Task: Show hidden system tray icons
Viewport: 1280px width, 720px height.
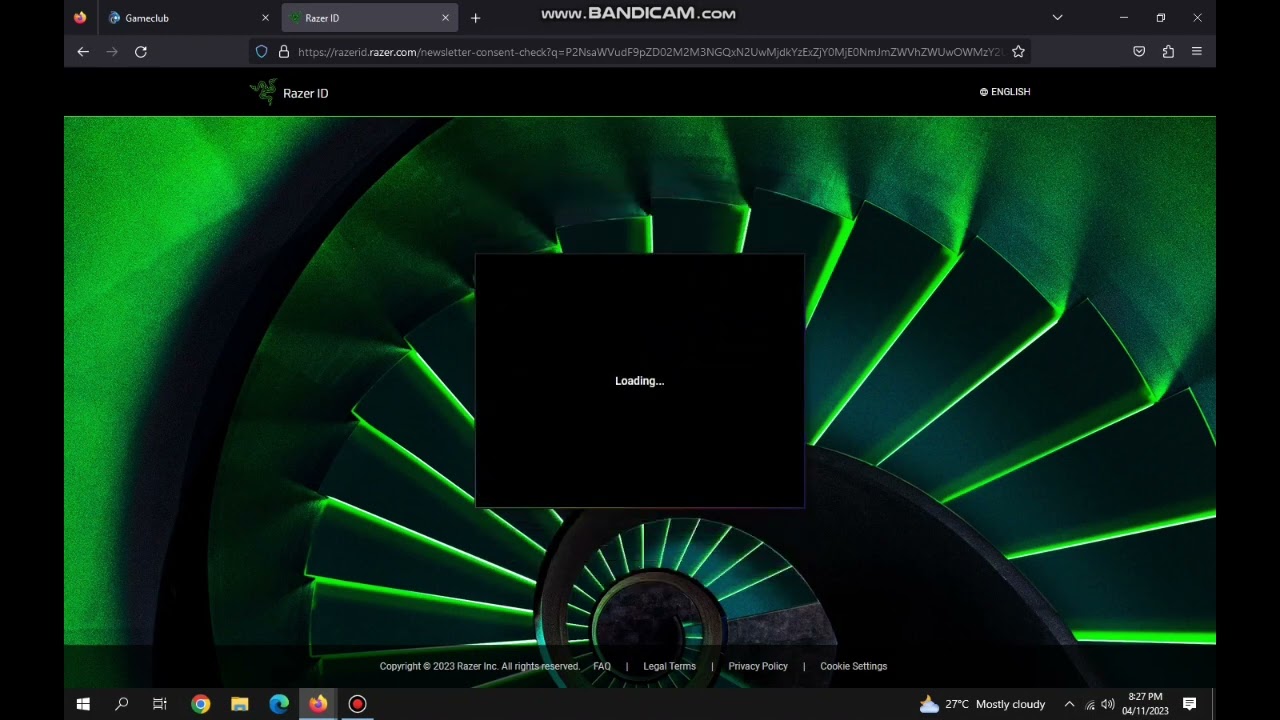Action: pyautogui.click(x=1069, y=704)
